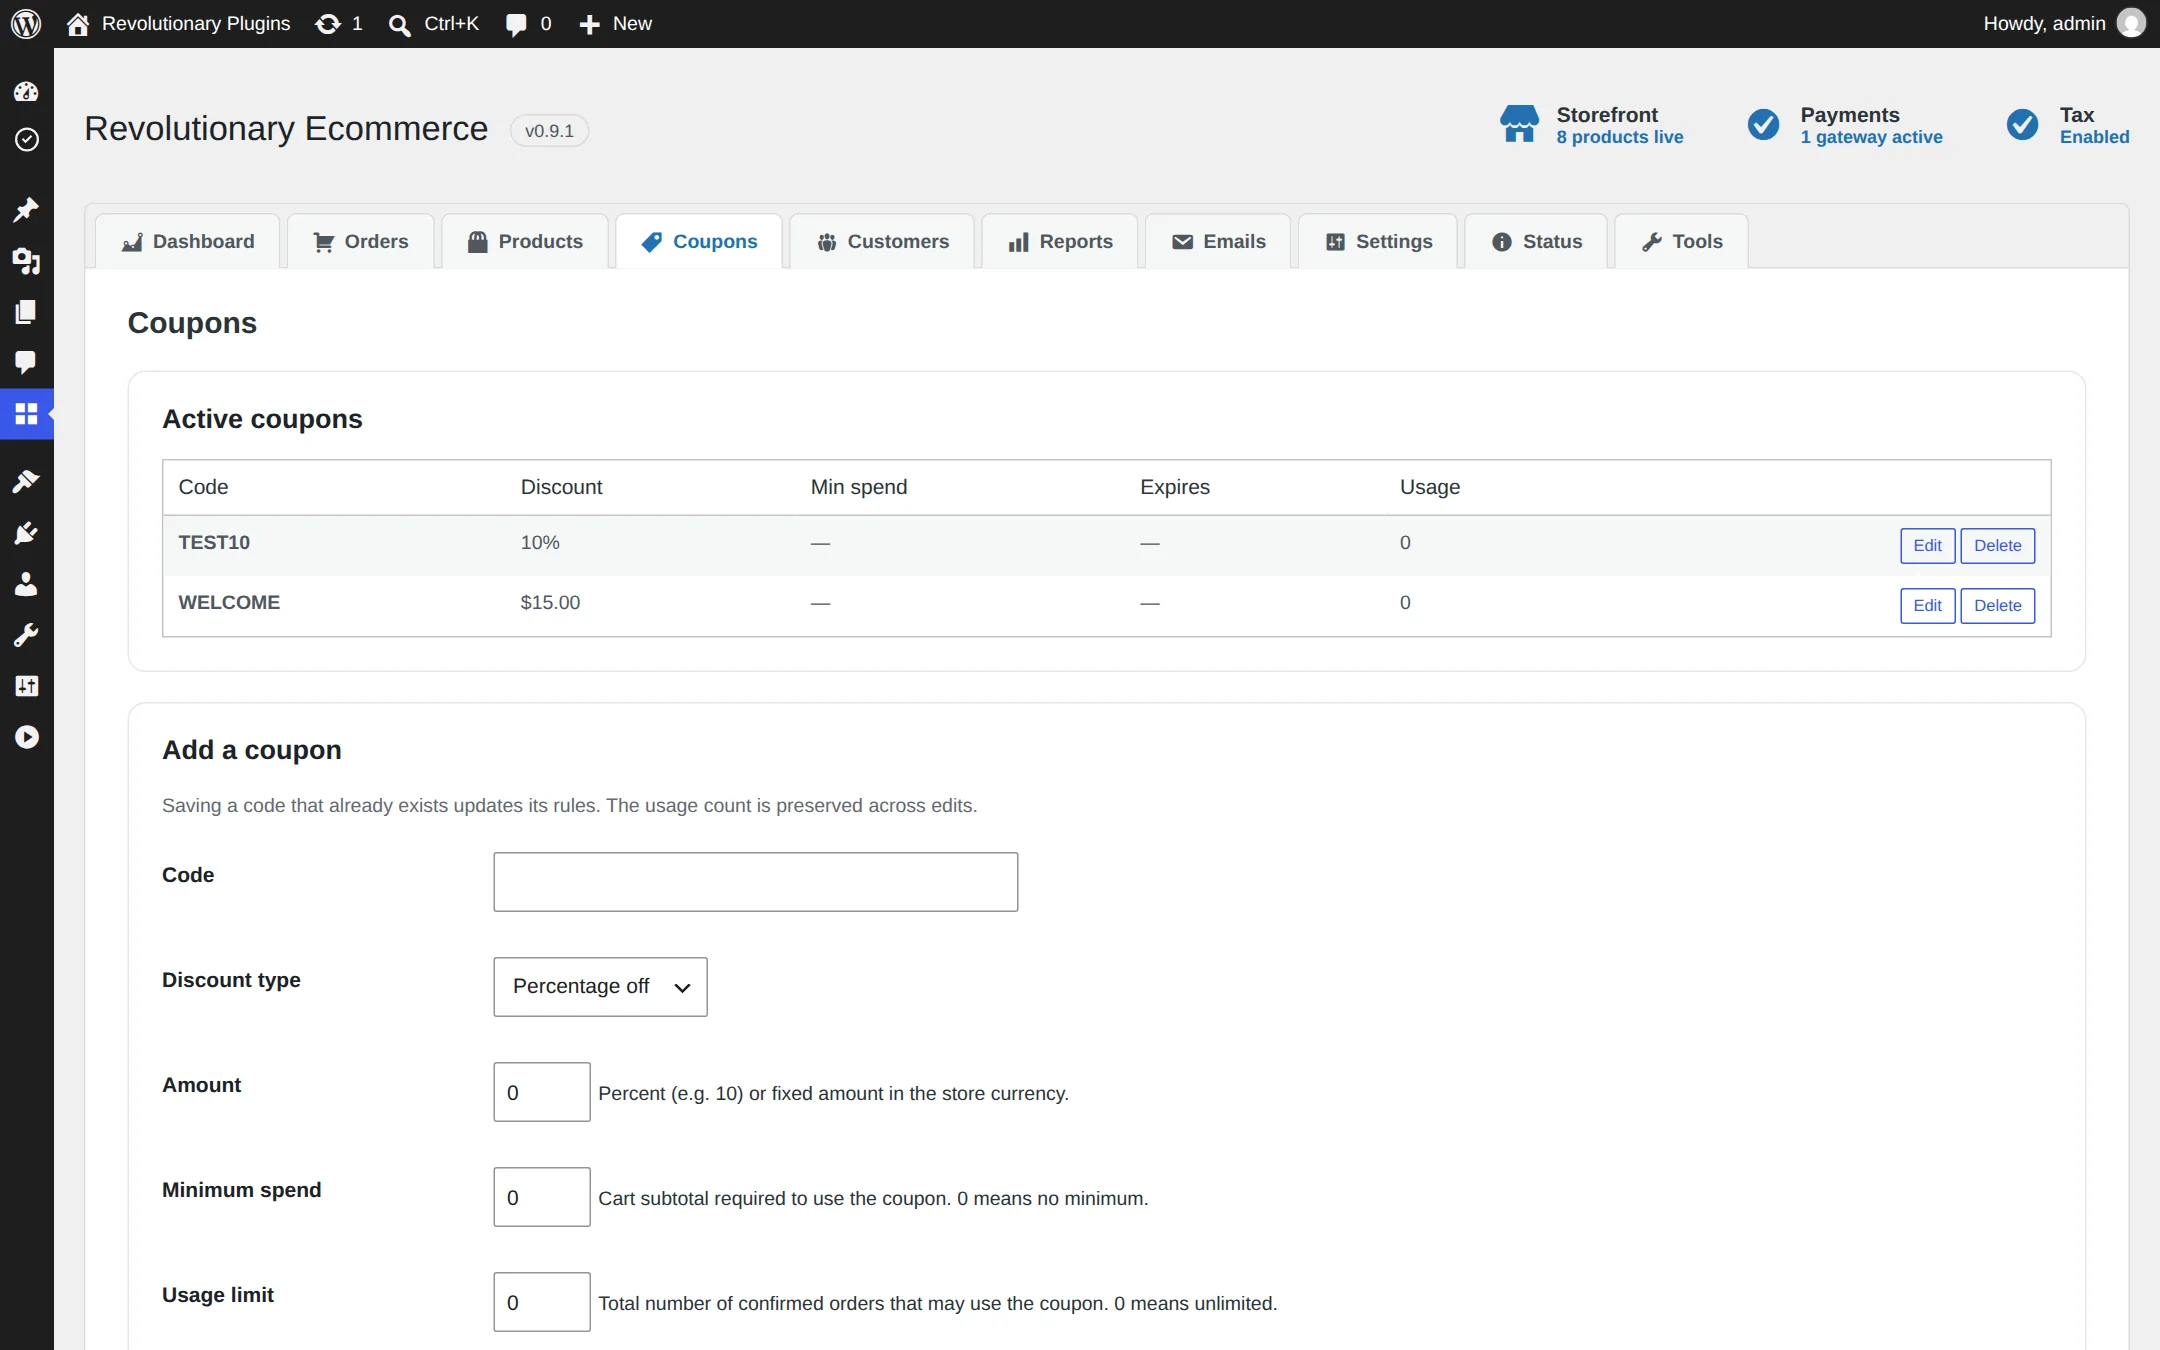The height and width of the screenshot is (1350, 2160).
Task: Click the Collapse menu play icon
Action: click(x=26, y=737)
